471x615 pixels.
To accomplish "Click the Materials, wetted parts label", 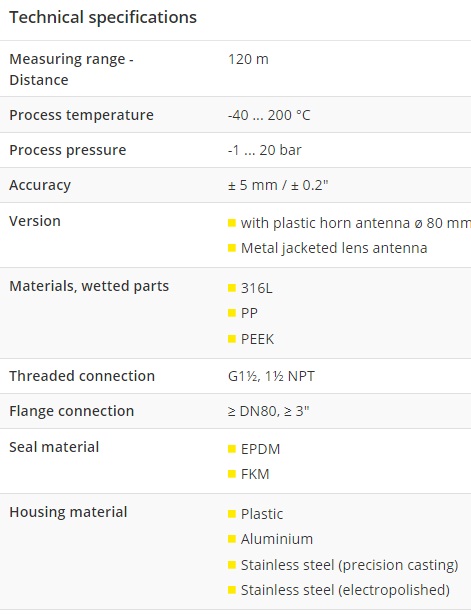I will click(89, 286).
